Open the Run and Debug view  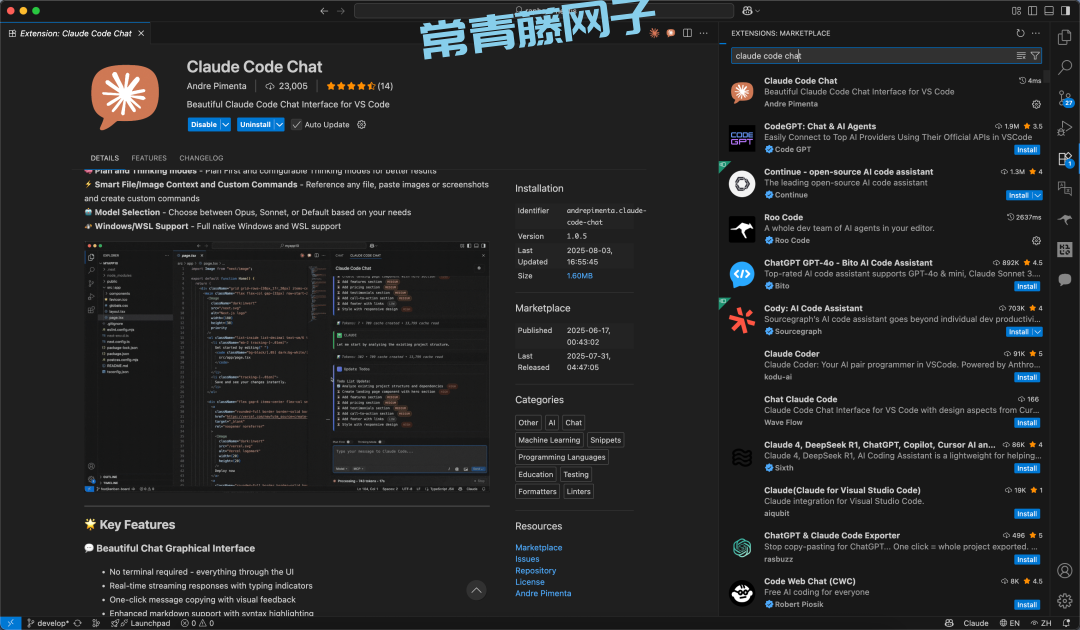(1065, 128)
